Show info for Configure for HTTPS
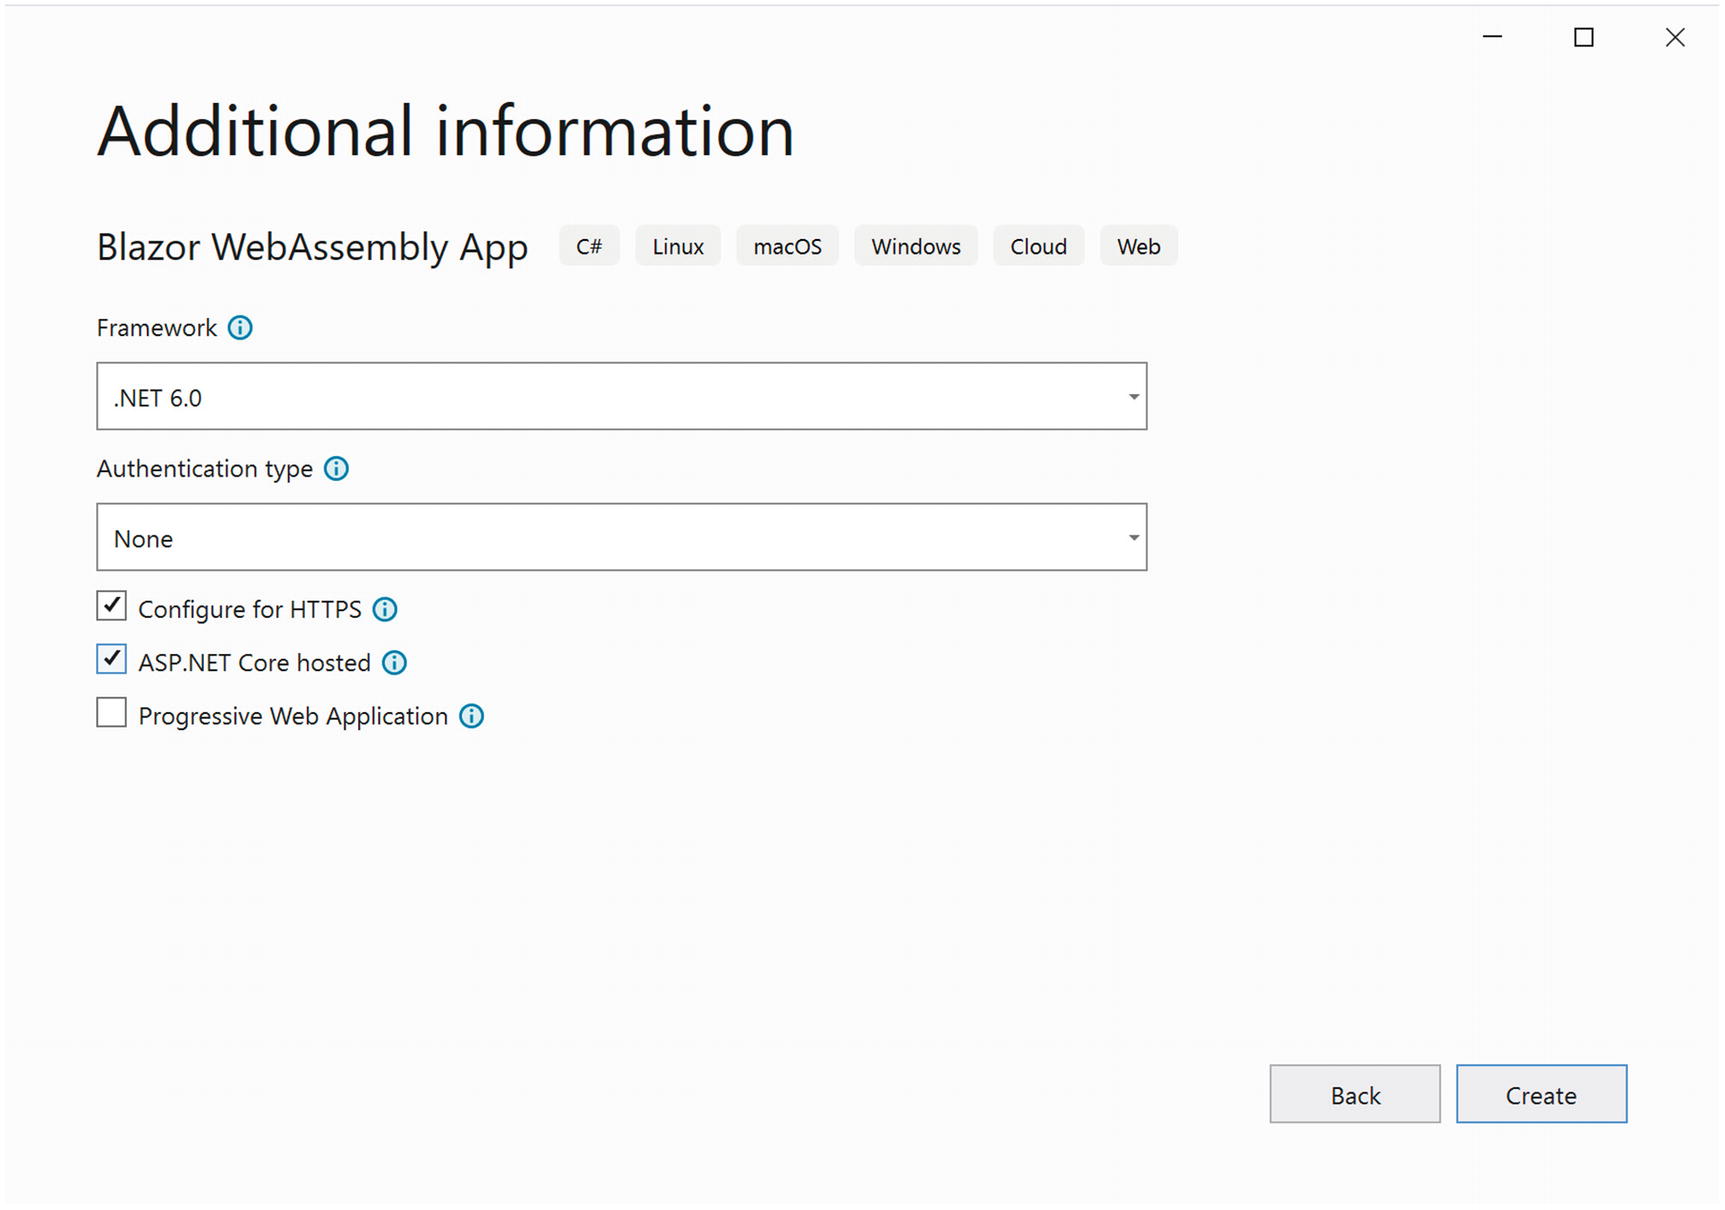Screen dimensions: 1725x1210 pos(385,610)
